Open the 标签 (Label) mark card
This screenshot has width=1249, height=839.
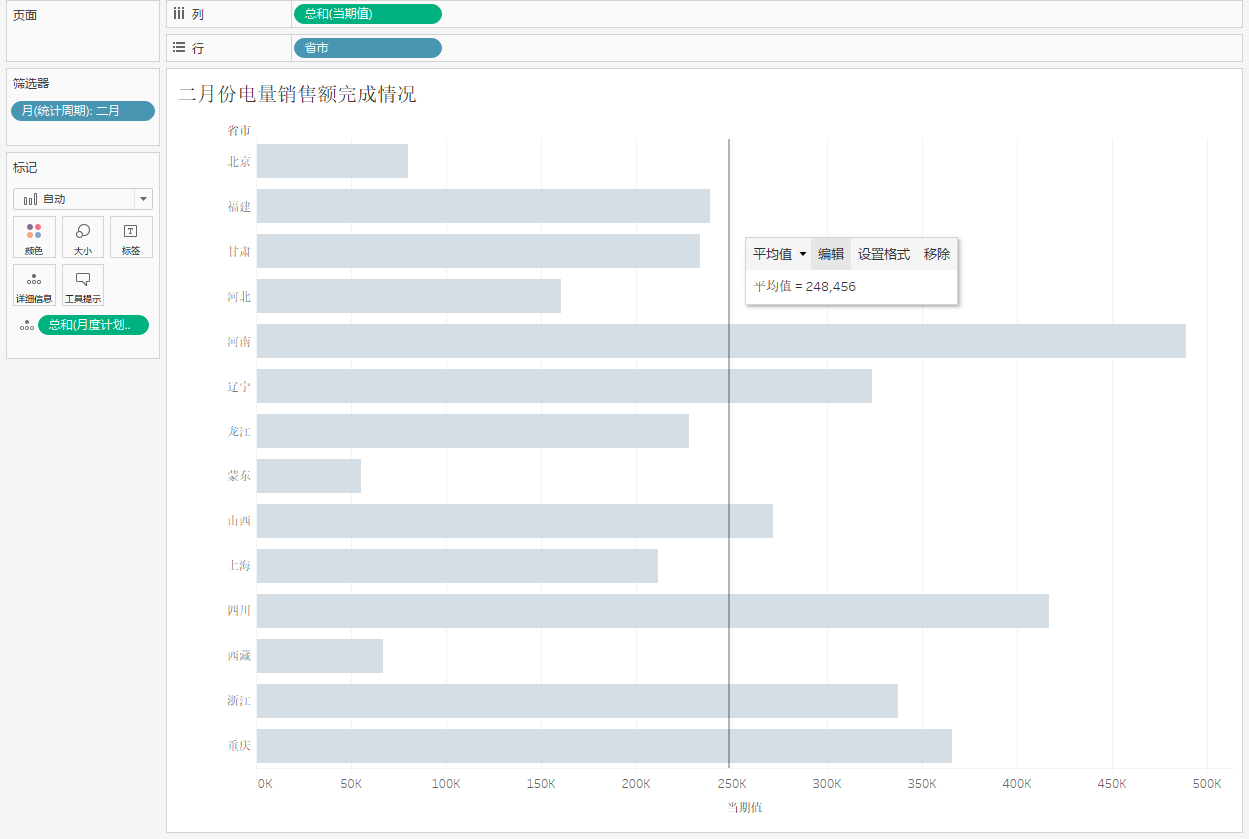pos(131,237)
